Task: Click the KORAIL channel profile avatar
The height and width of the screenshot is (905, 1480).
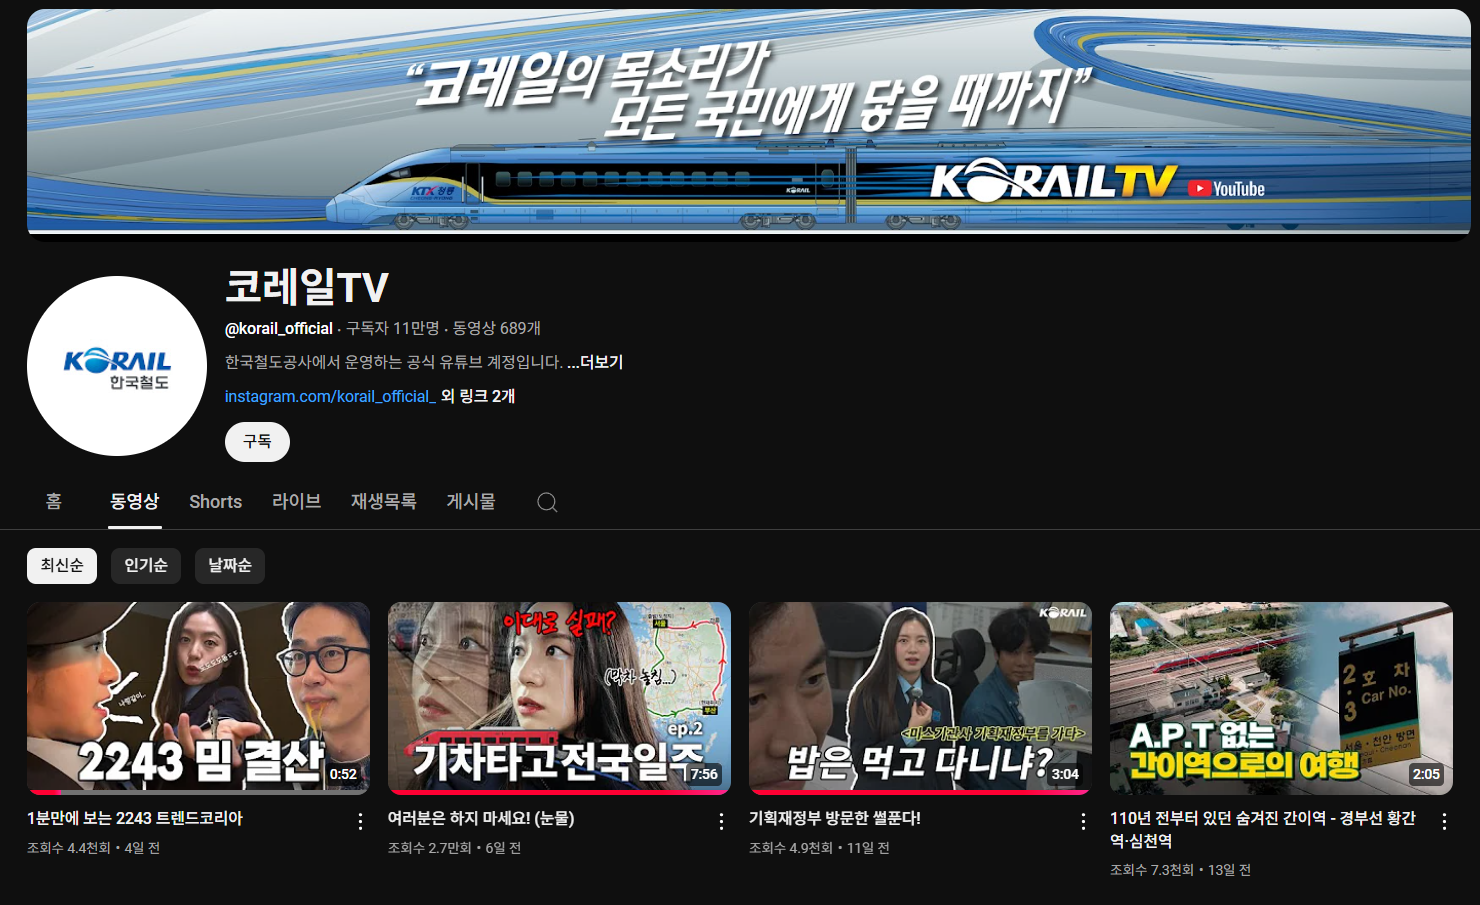Action: (117, 366)
